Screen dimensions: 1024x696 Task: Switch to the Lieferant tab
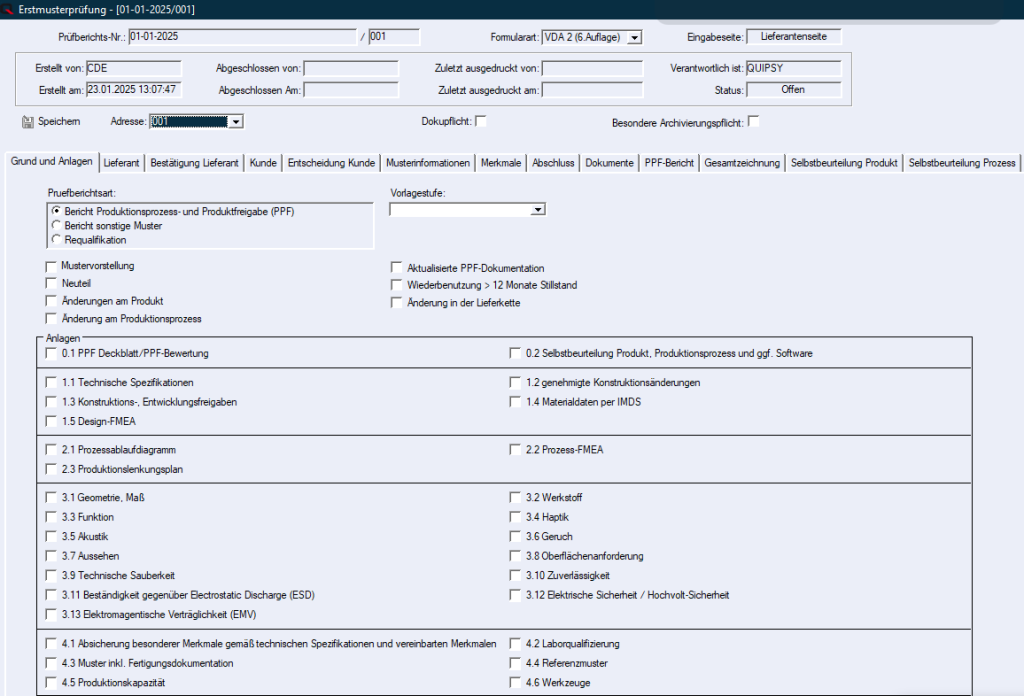pyautogui.click(x=121, y=163)
